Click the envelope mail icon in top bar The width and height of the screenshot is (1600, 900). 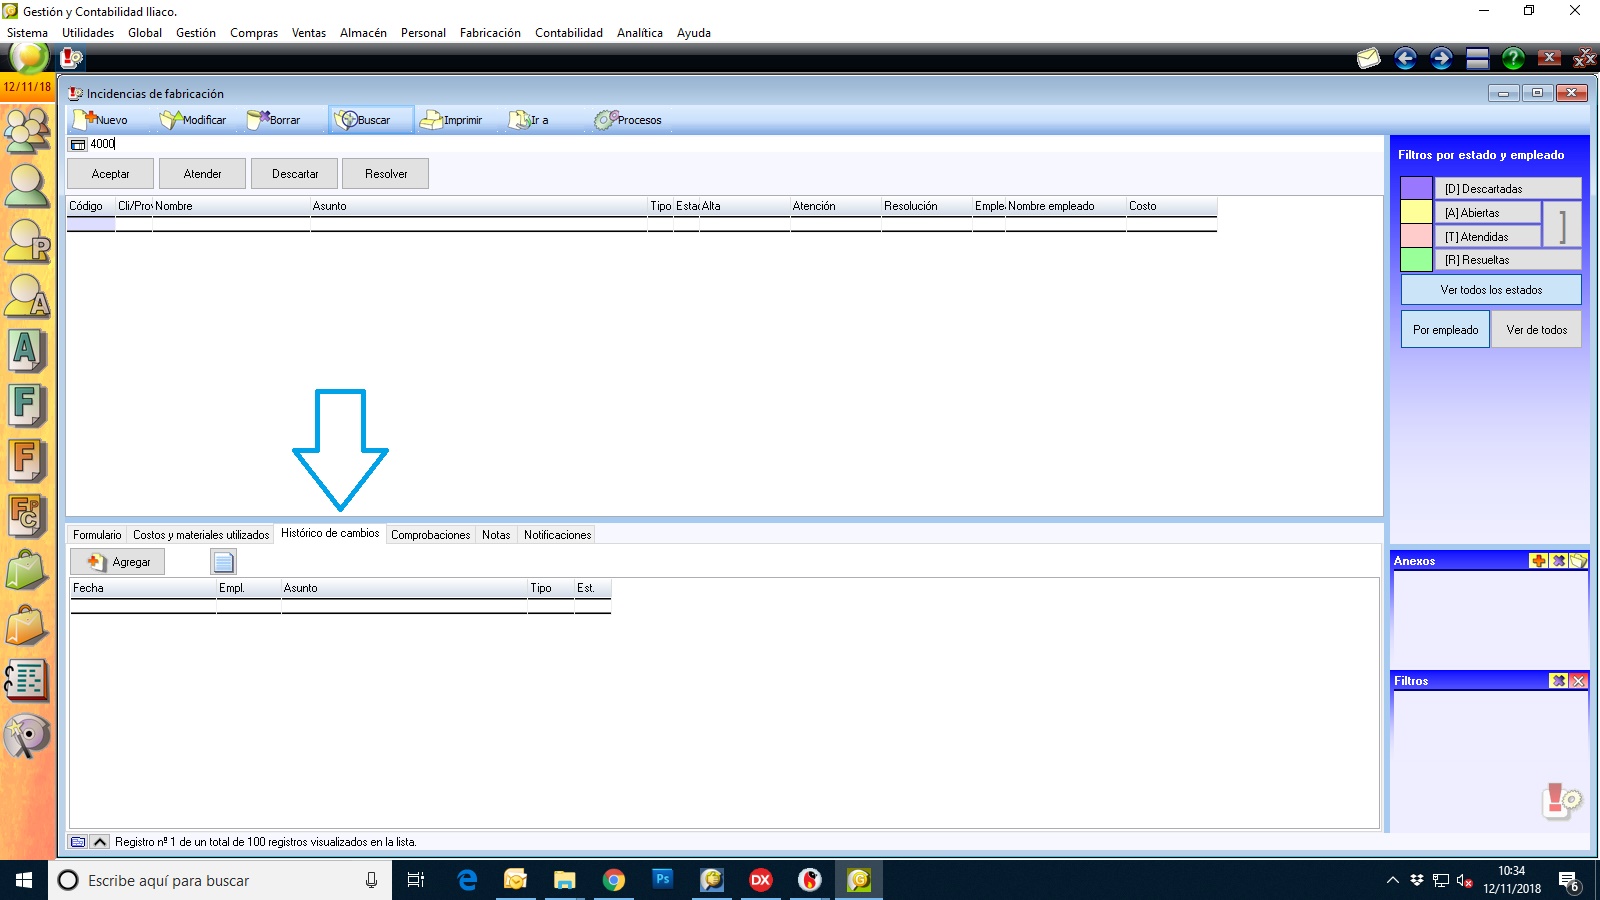pyautogui.click(x=1368, y=59)
